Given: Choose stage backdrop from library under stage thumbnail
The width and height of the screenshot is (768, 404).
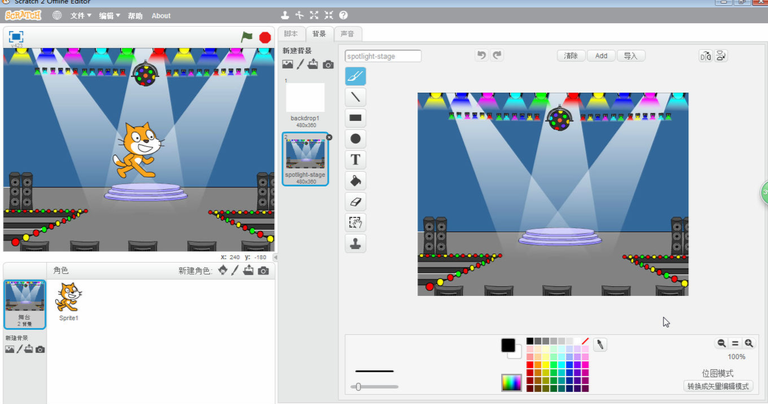Looking at the screenshot, I should 10,349.
